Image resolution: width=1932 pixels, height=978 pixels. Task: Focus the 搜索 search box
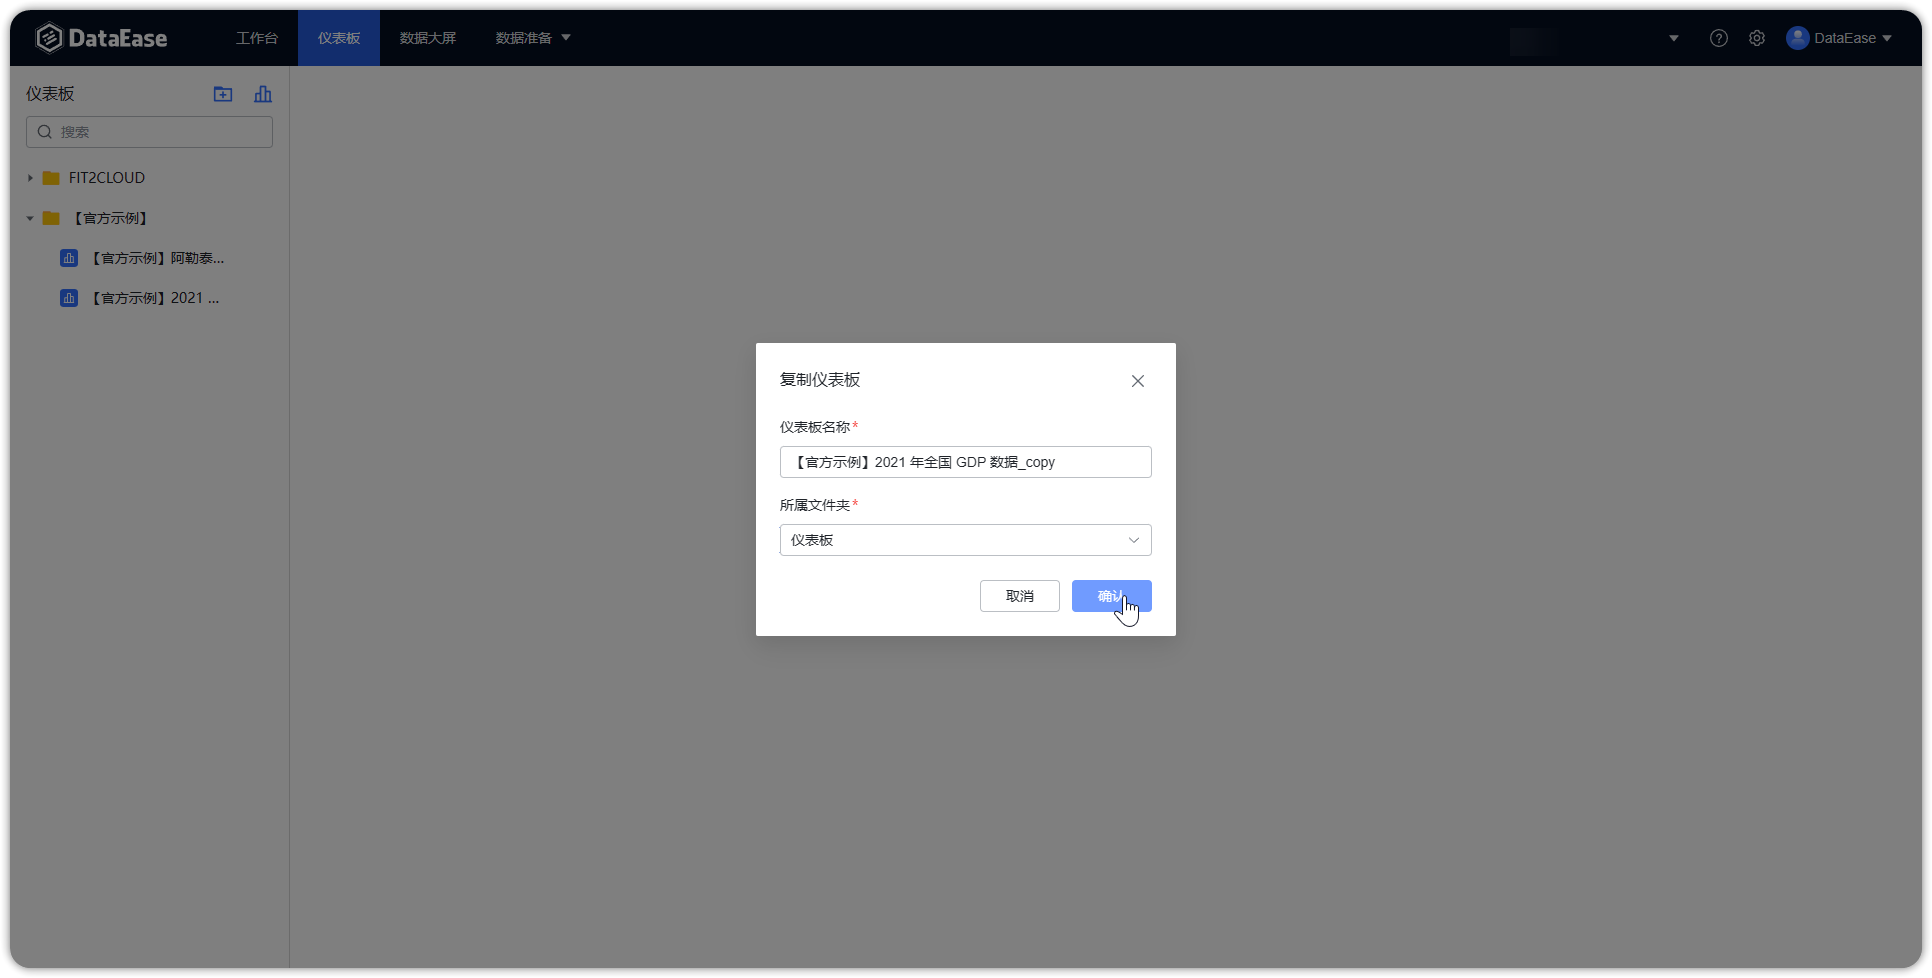[x=149, y=132]
